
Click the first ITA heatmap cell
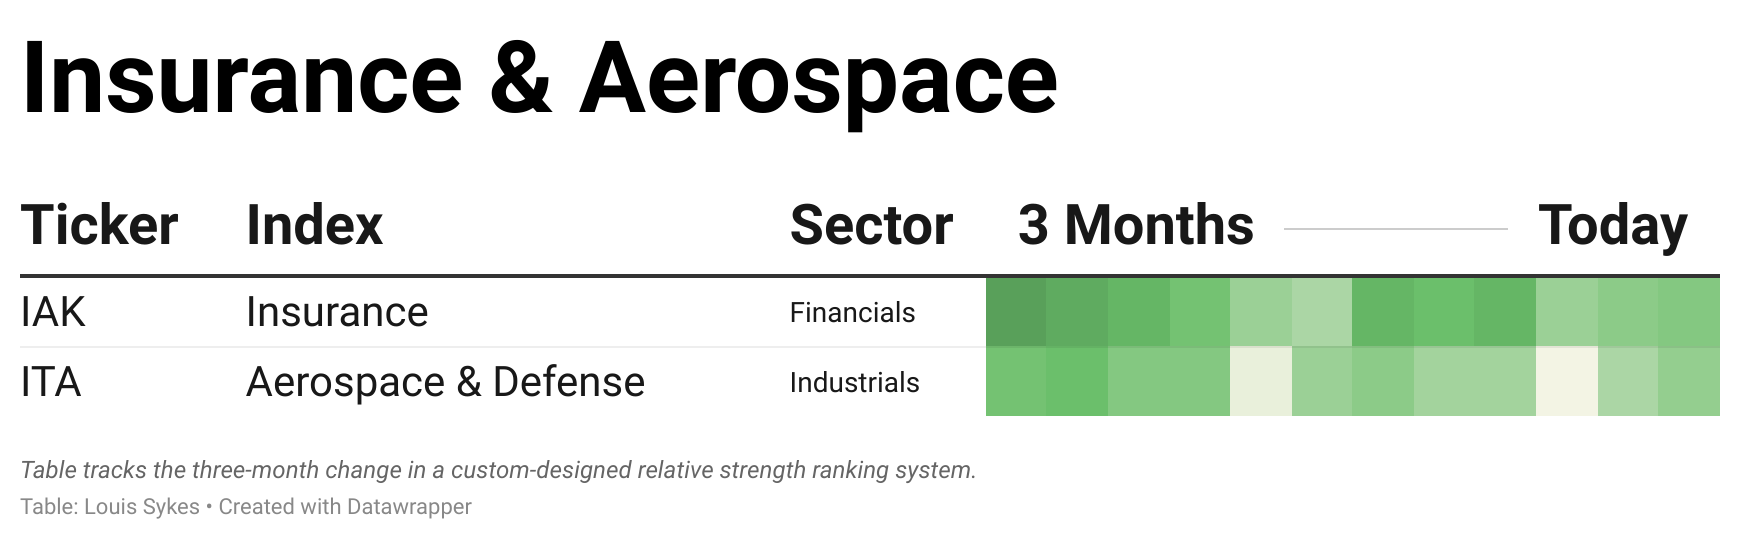coord(1016,382)
